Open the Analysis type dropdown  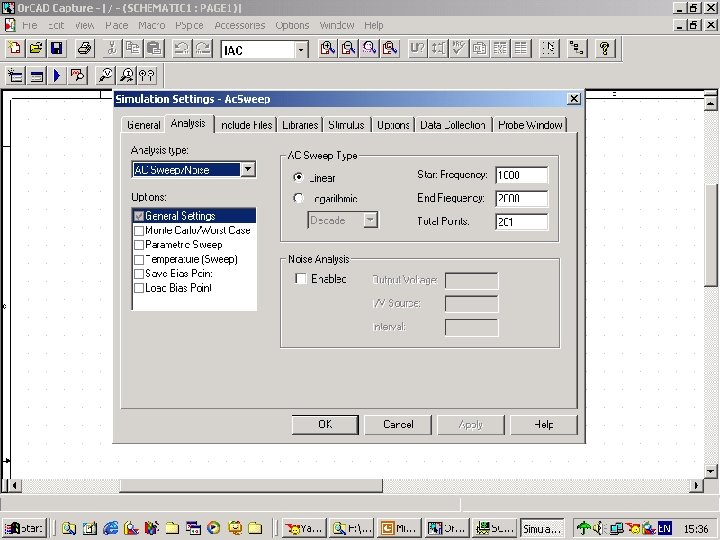coord(248,169)
